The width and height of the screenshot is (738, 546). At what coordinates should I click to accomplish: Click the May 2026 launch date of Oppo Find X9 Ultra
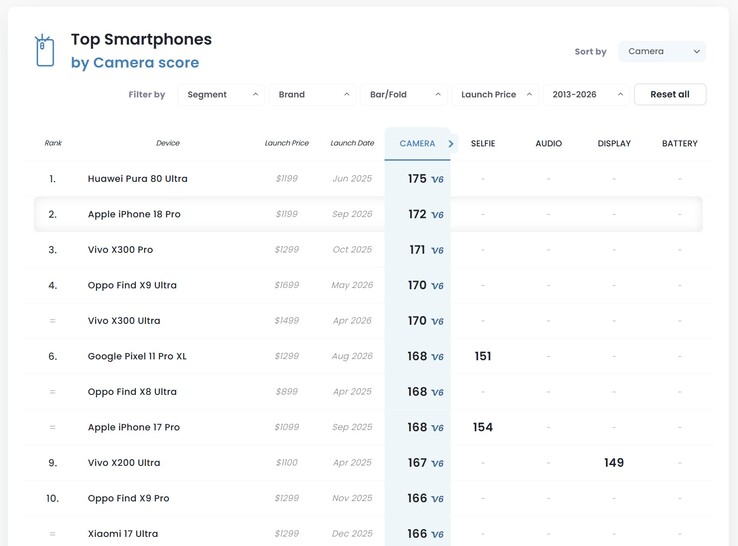[x=352, y=285]
